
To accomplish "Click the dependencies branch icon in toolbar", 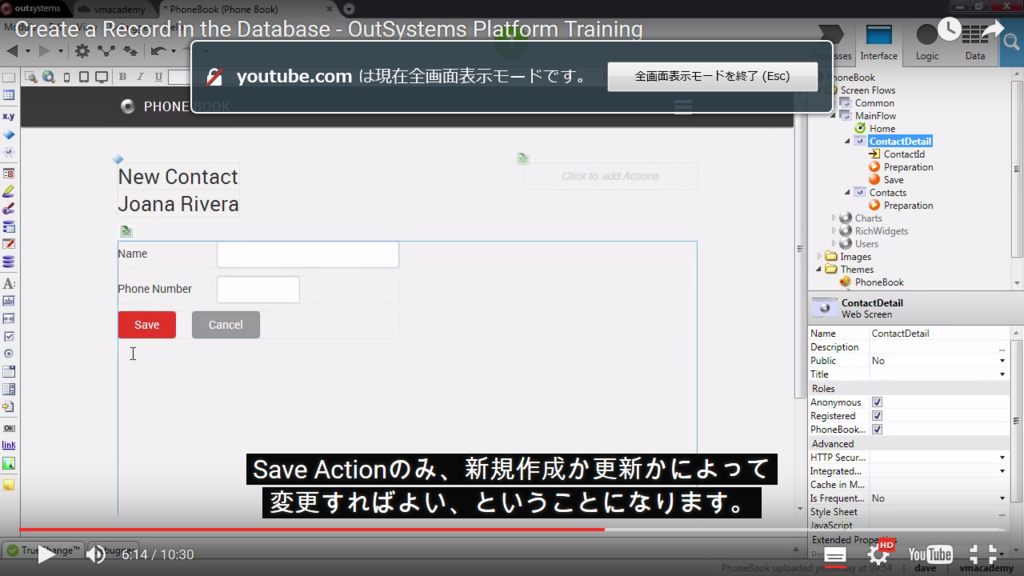I will [106, 51].
